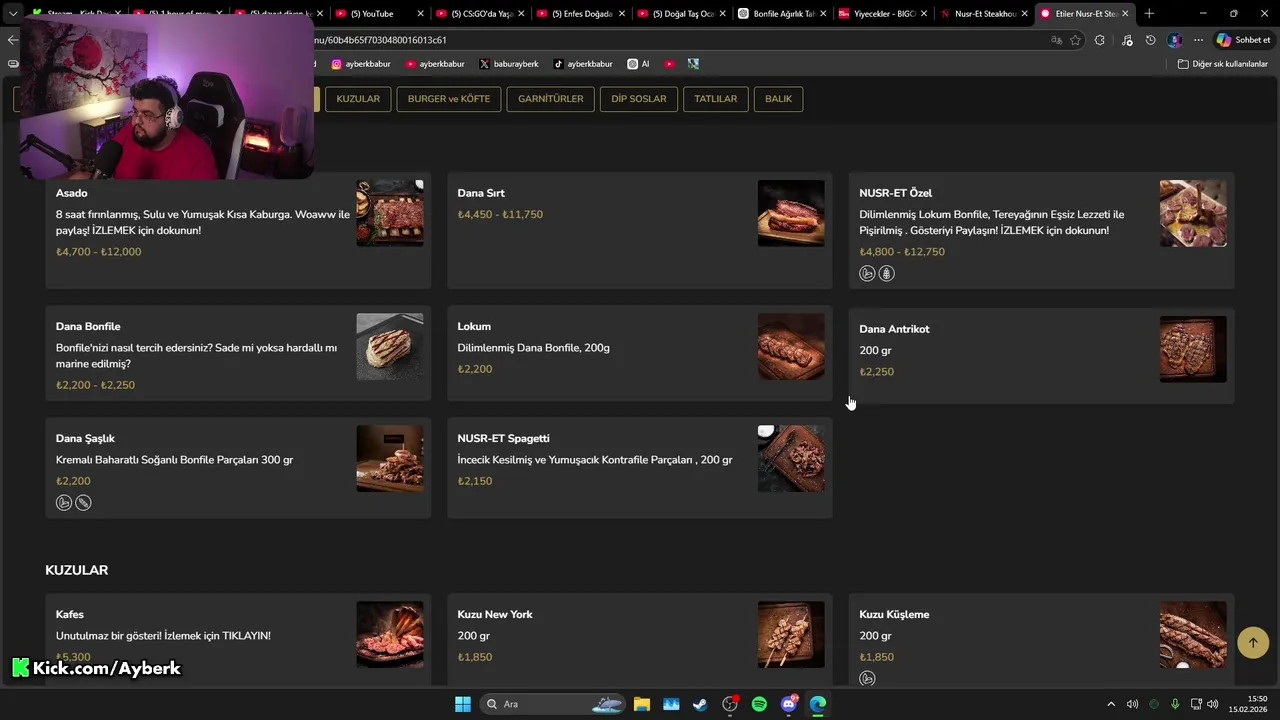This screenshot has width=1280, height=720.
Task: Click the Dana Bonfile dish photo
Action: [x=390, y=346]
